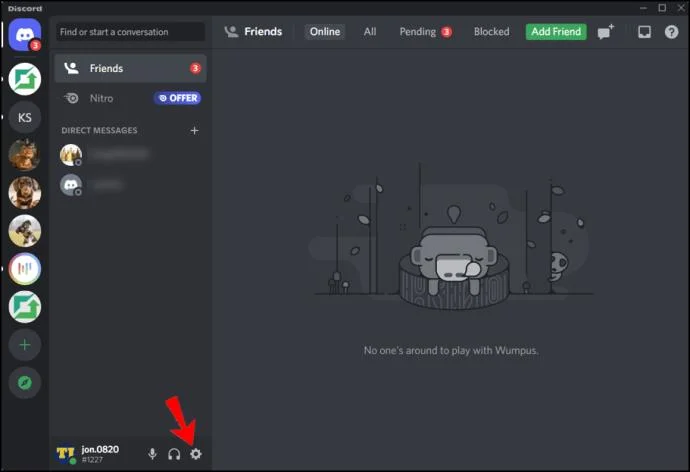Switch to the All friends tab
The image size is (690, 472).
coord(370,32)
